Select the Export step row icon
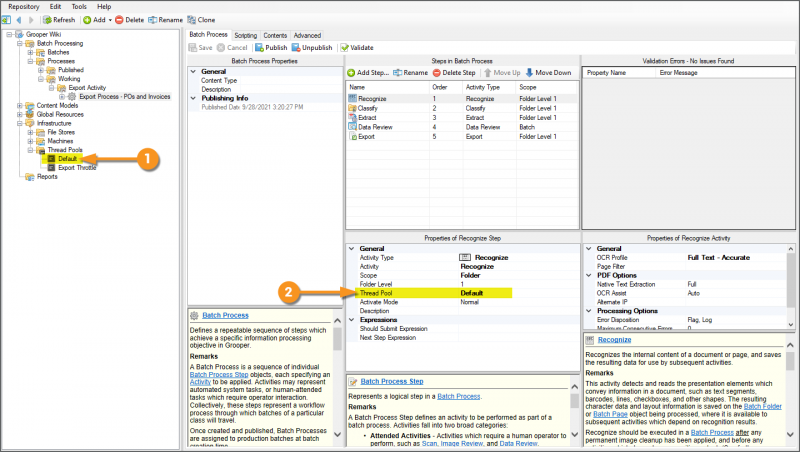Viewport: 800px width, 452px height. (x=353, y=136)
